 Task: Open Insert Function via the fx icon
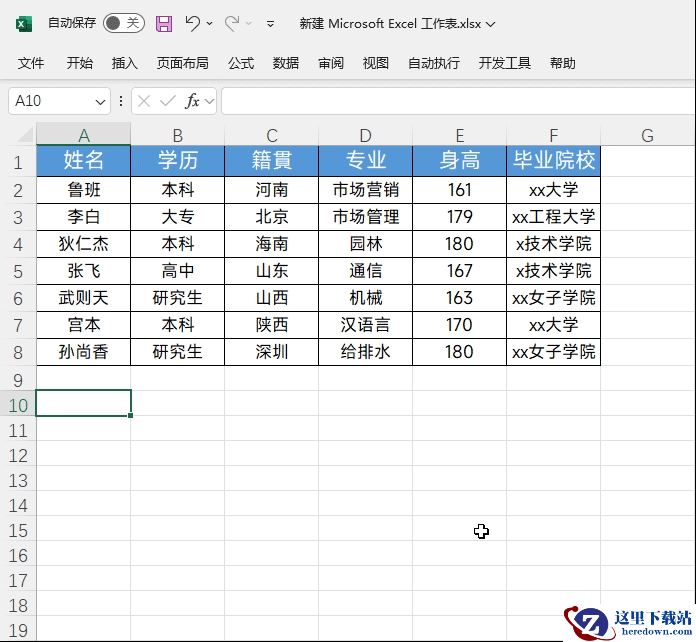click(x=192, y=102)
